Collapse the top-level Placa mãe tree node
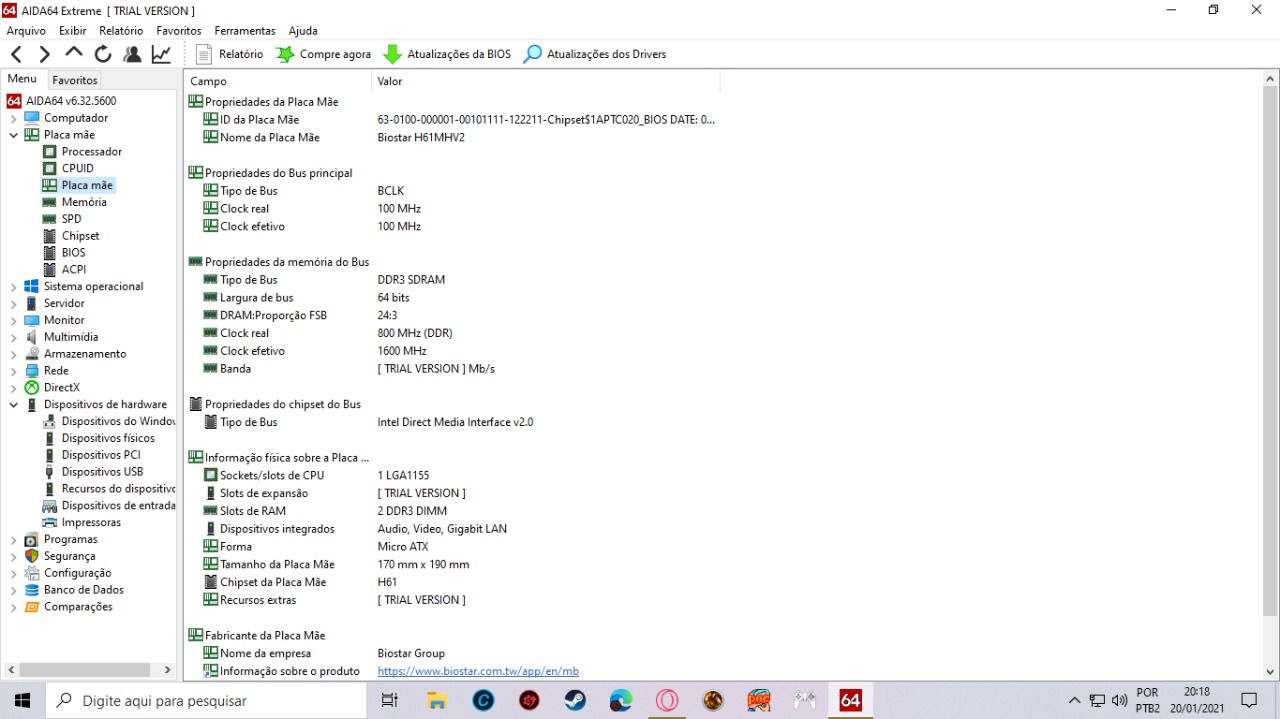This screenshot has height=719, width=1280. click(x=14, y=135)
